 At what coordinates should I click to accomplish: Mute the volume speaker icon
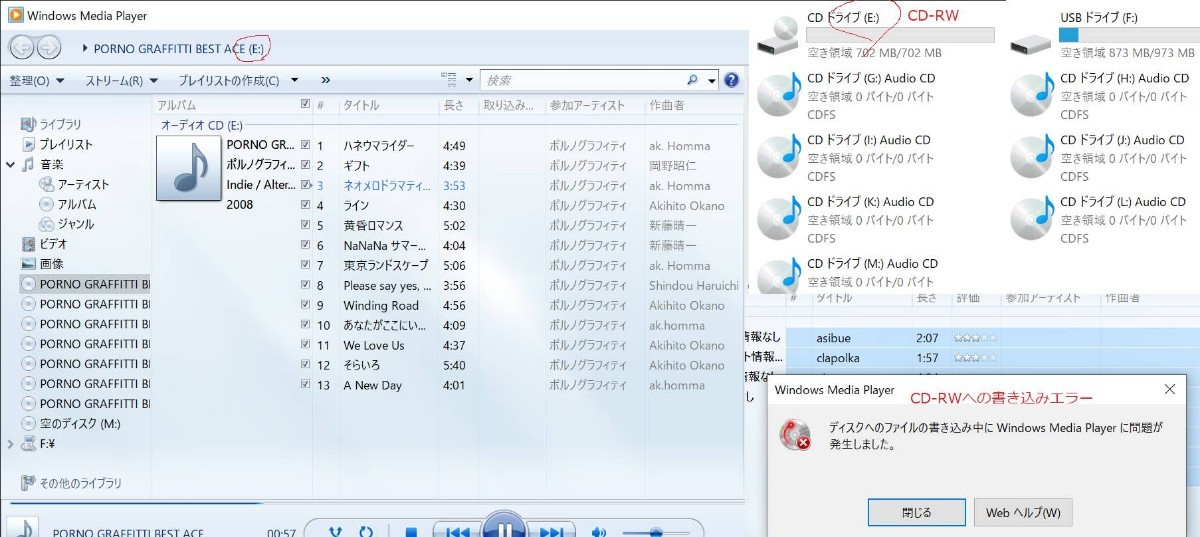point(599,533)
